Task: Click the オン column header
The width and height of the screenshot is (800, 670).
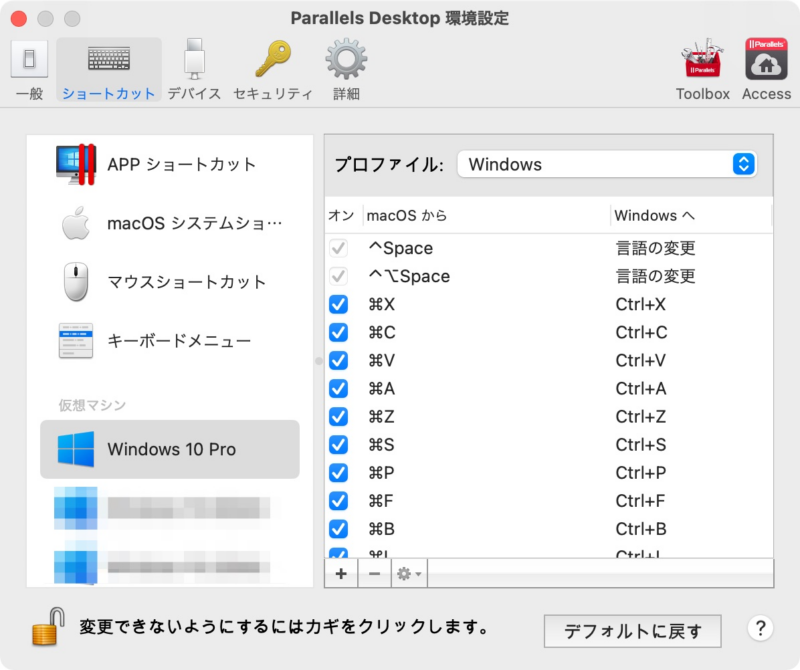Action: pos(342,215)
